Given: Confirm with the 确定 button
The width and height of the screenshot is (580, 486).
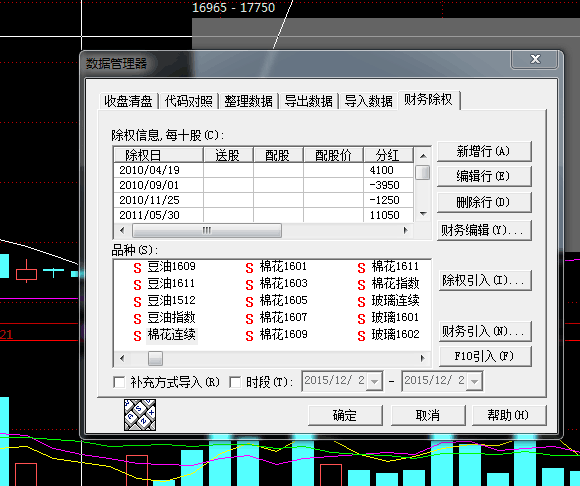Looking at the screenshot, I should tap(345, 415).
